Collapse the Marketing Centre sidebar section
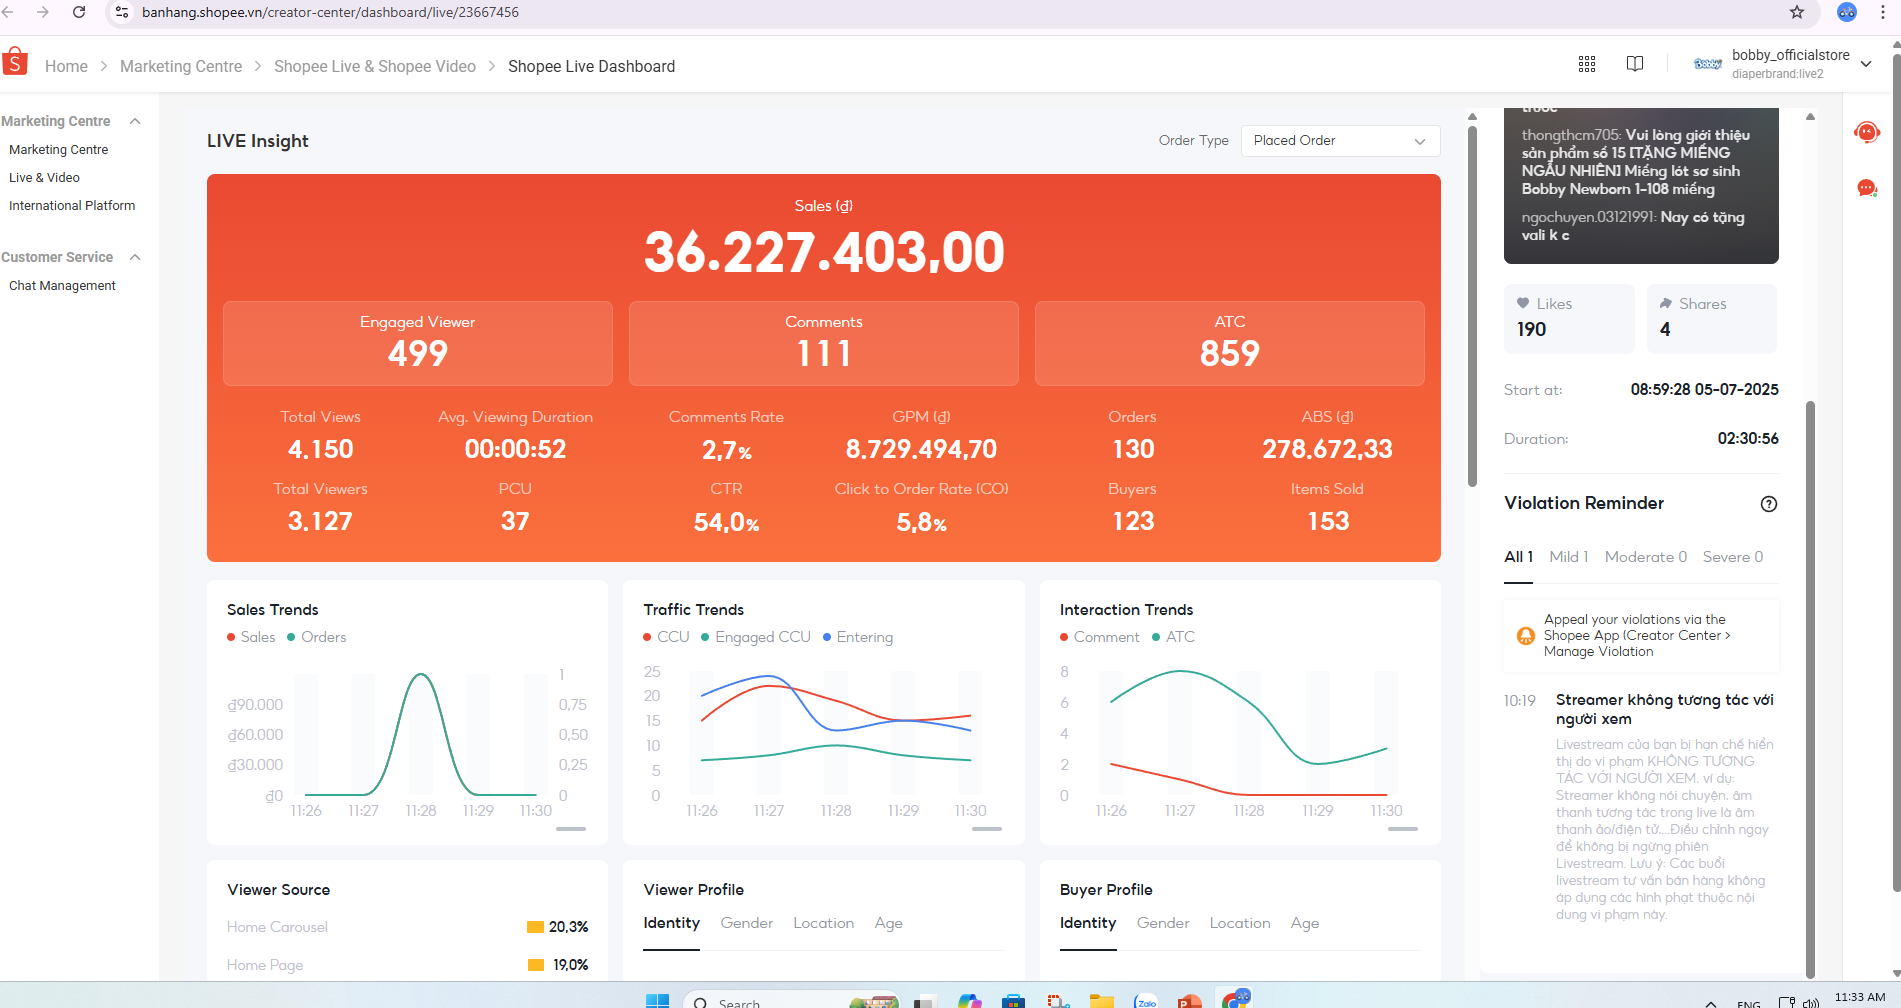Image resolution: width=1901 pixels, height=1008 pixels. [135, 121]
